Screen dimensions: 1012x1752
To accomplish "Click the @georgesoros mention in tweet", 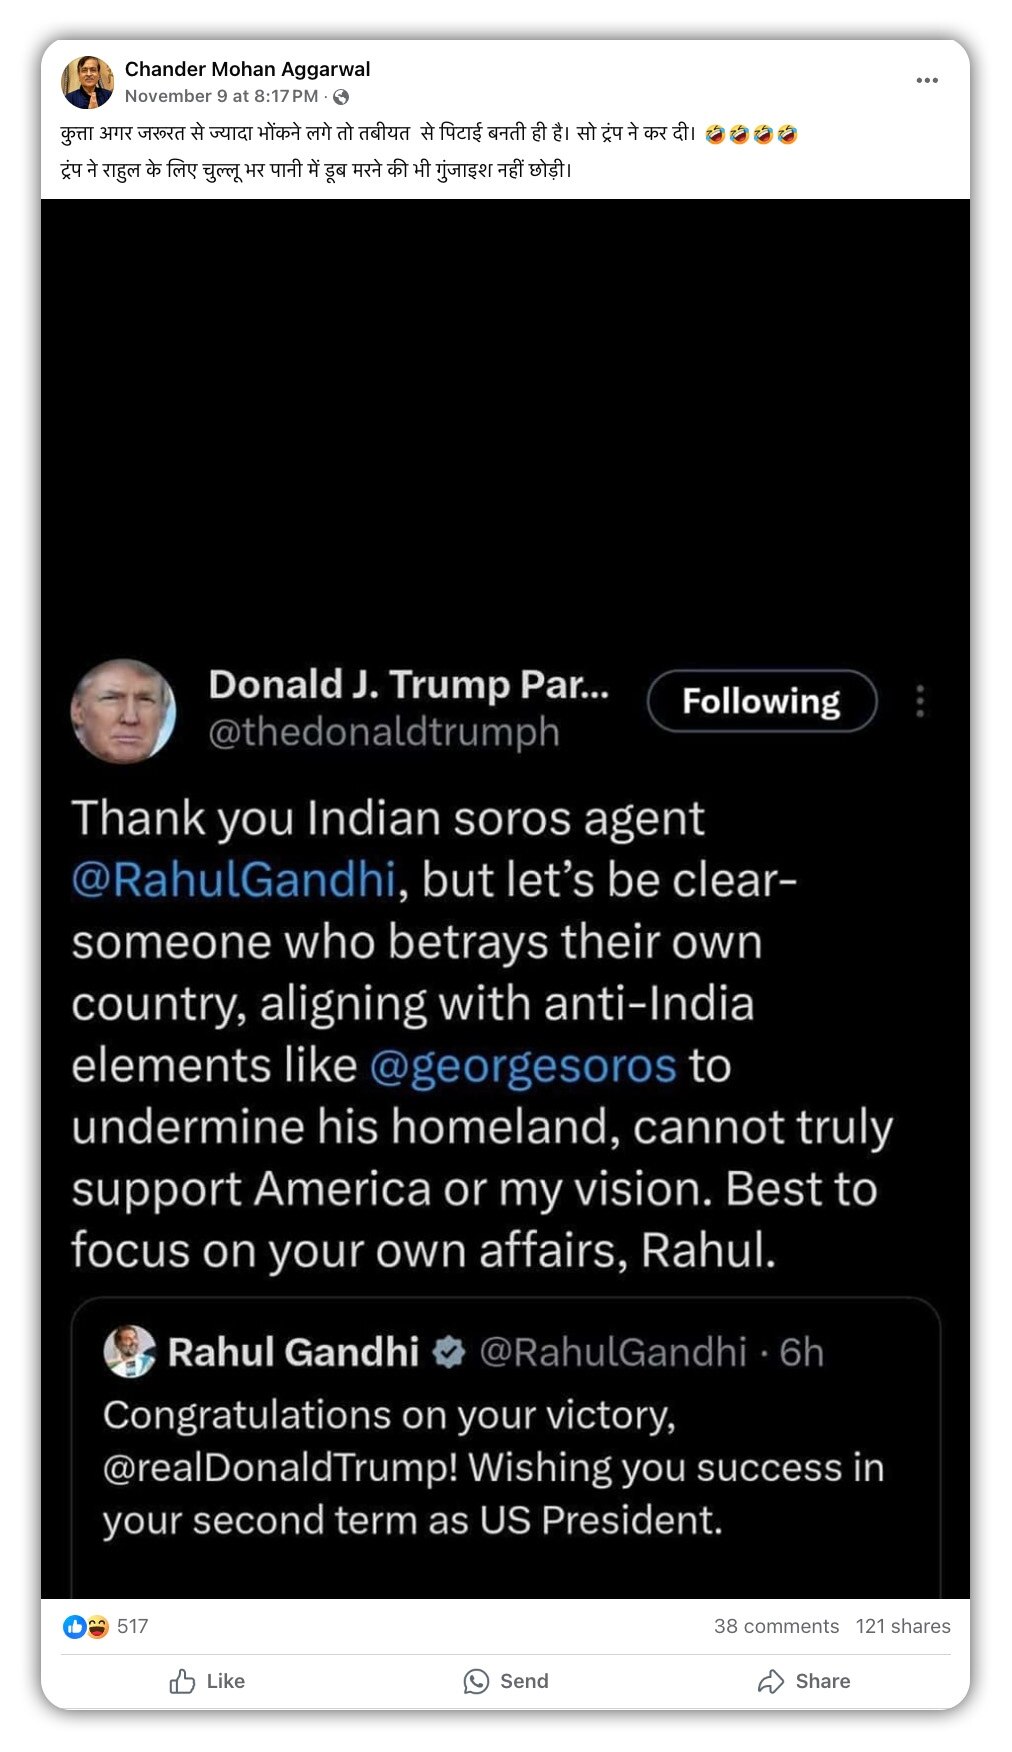I will tap(523, 1065).
